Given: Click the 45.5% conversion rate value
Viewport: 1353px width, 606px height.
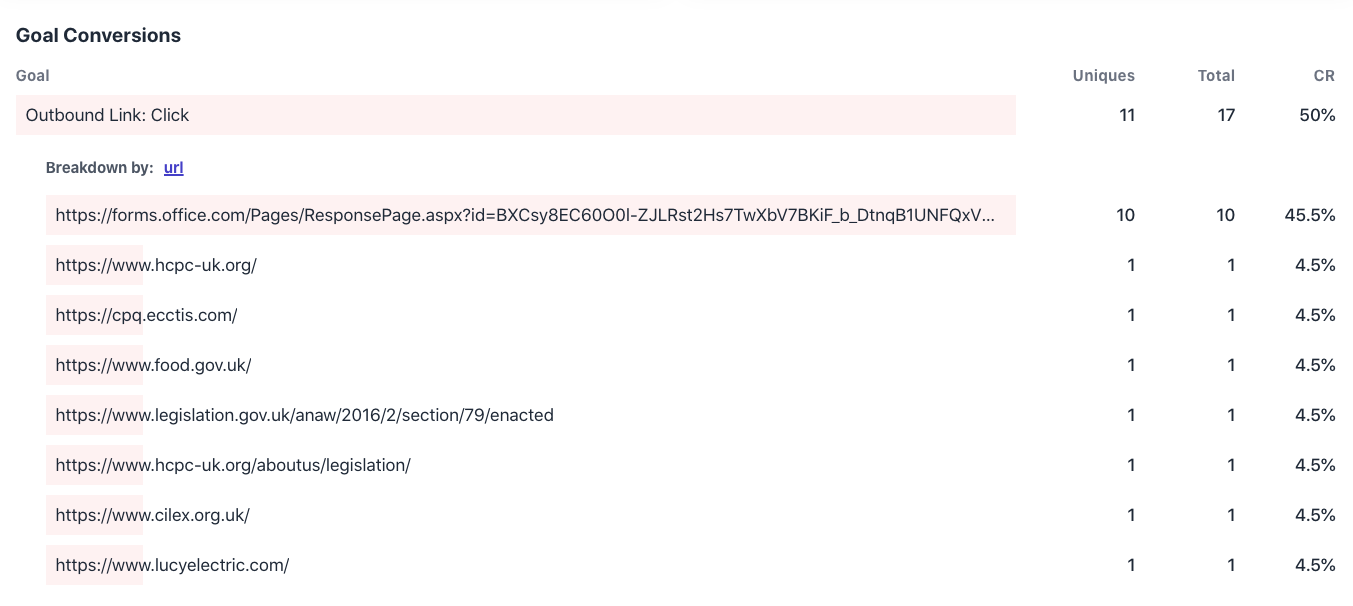Looking at the screenshot, I should point(1310,215).
